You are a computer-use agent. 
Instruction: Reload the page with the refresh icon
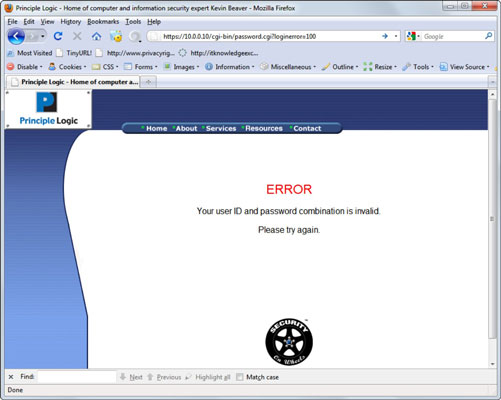point(58,36)
